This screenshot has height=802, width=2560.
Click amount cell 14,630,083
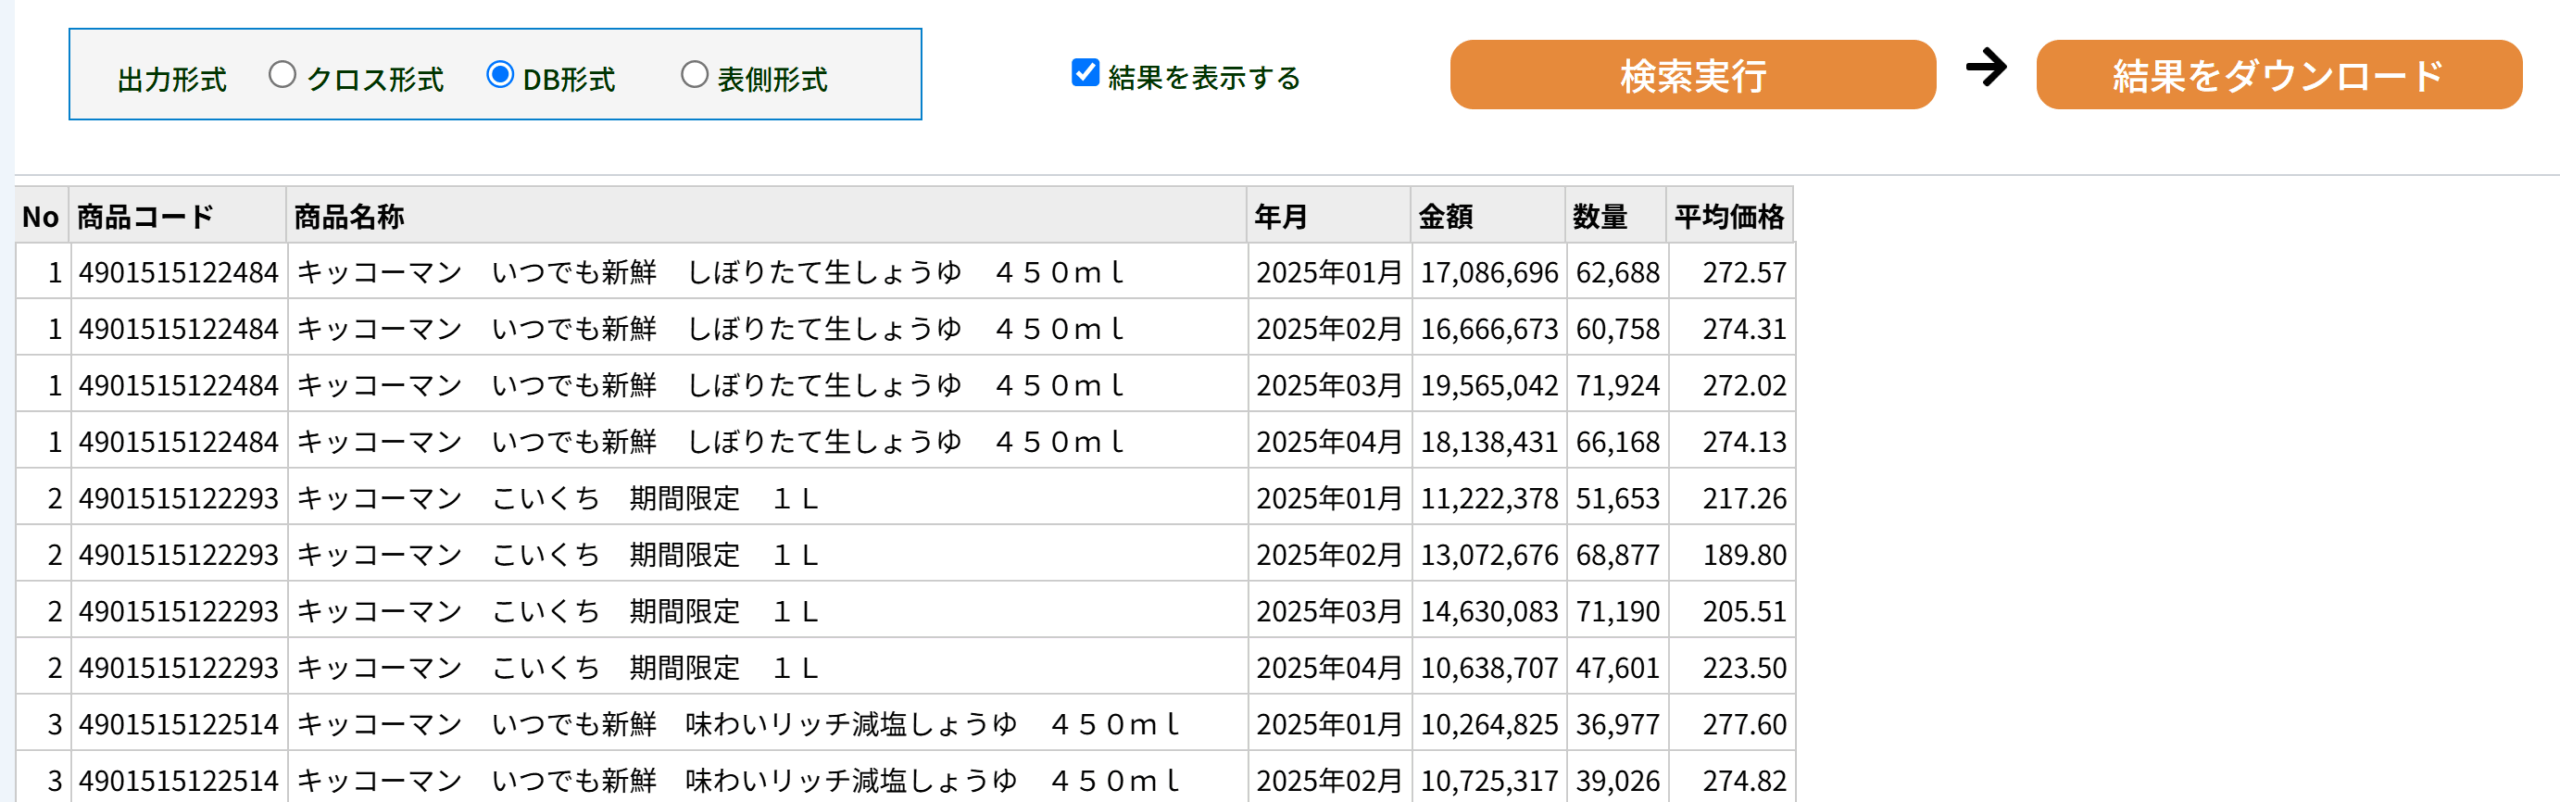pos(1489,611)
